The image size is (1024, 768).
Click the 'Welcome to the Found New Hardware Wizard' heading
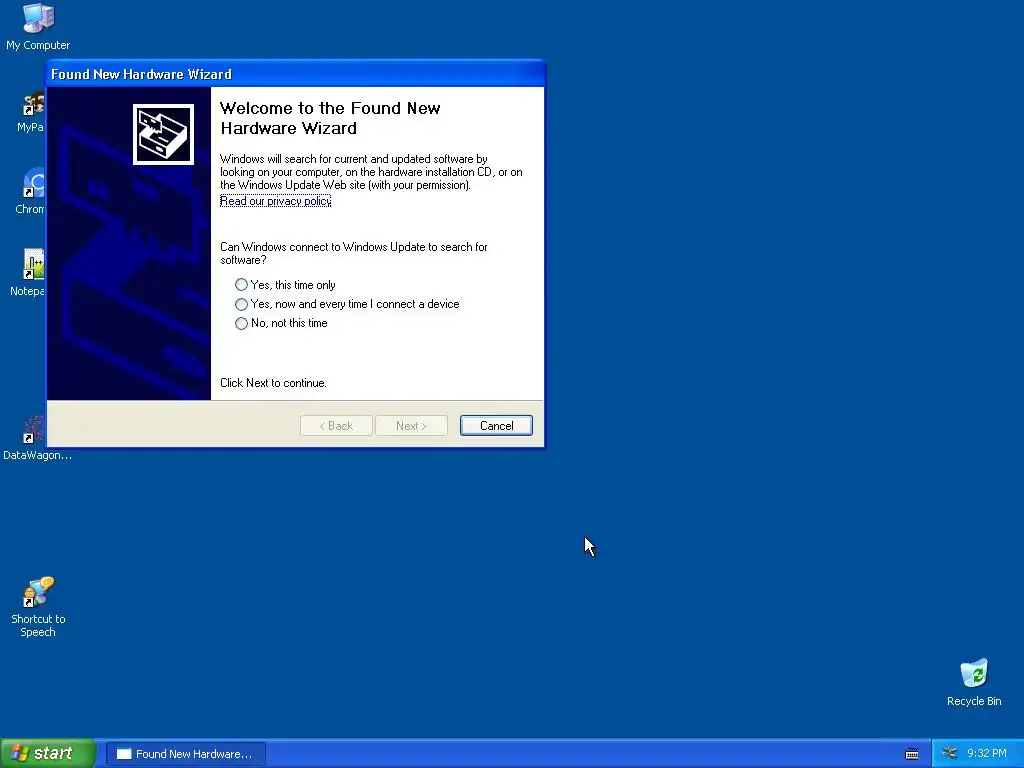pos(330,118)
